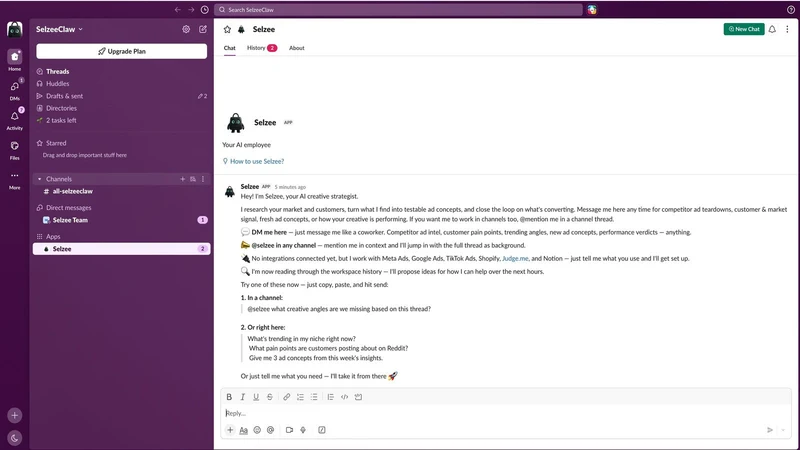The height and width of the screenshot is (450, 800).
Task: Open the How to use Selzee link
Action: pyautogui.click(x=257, y=161)
